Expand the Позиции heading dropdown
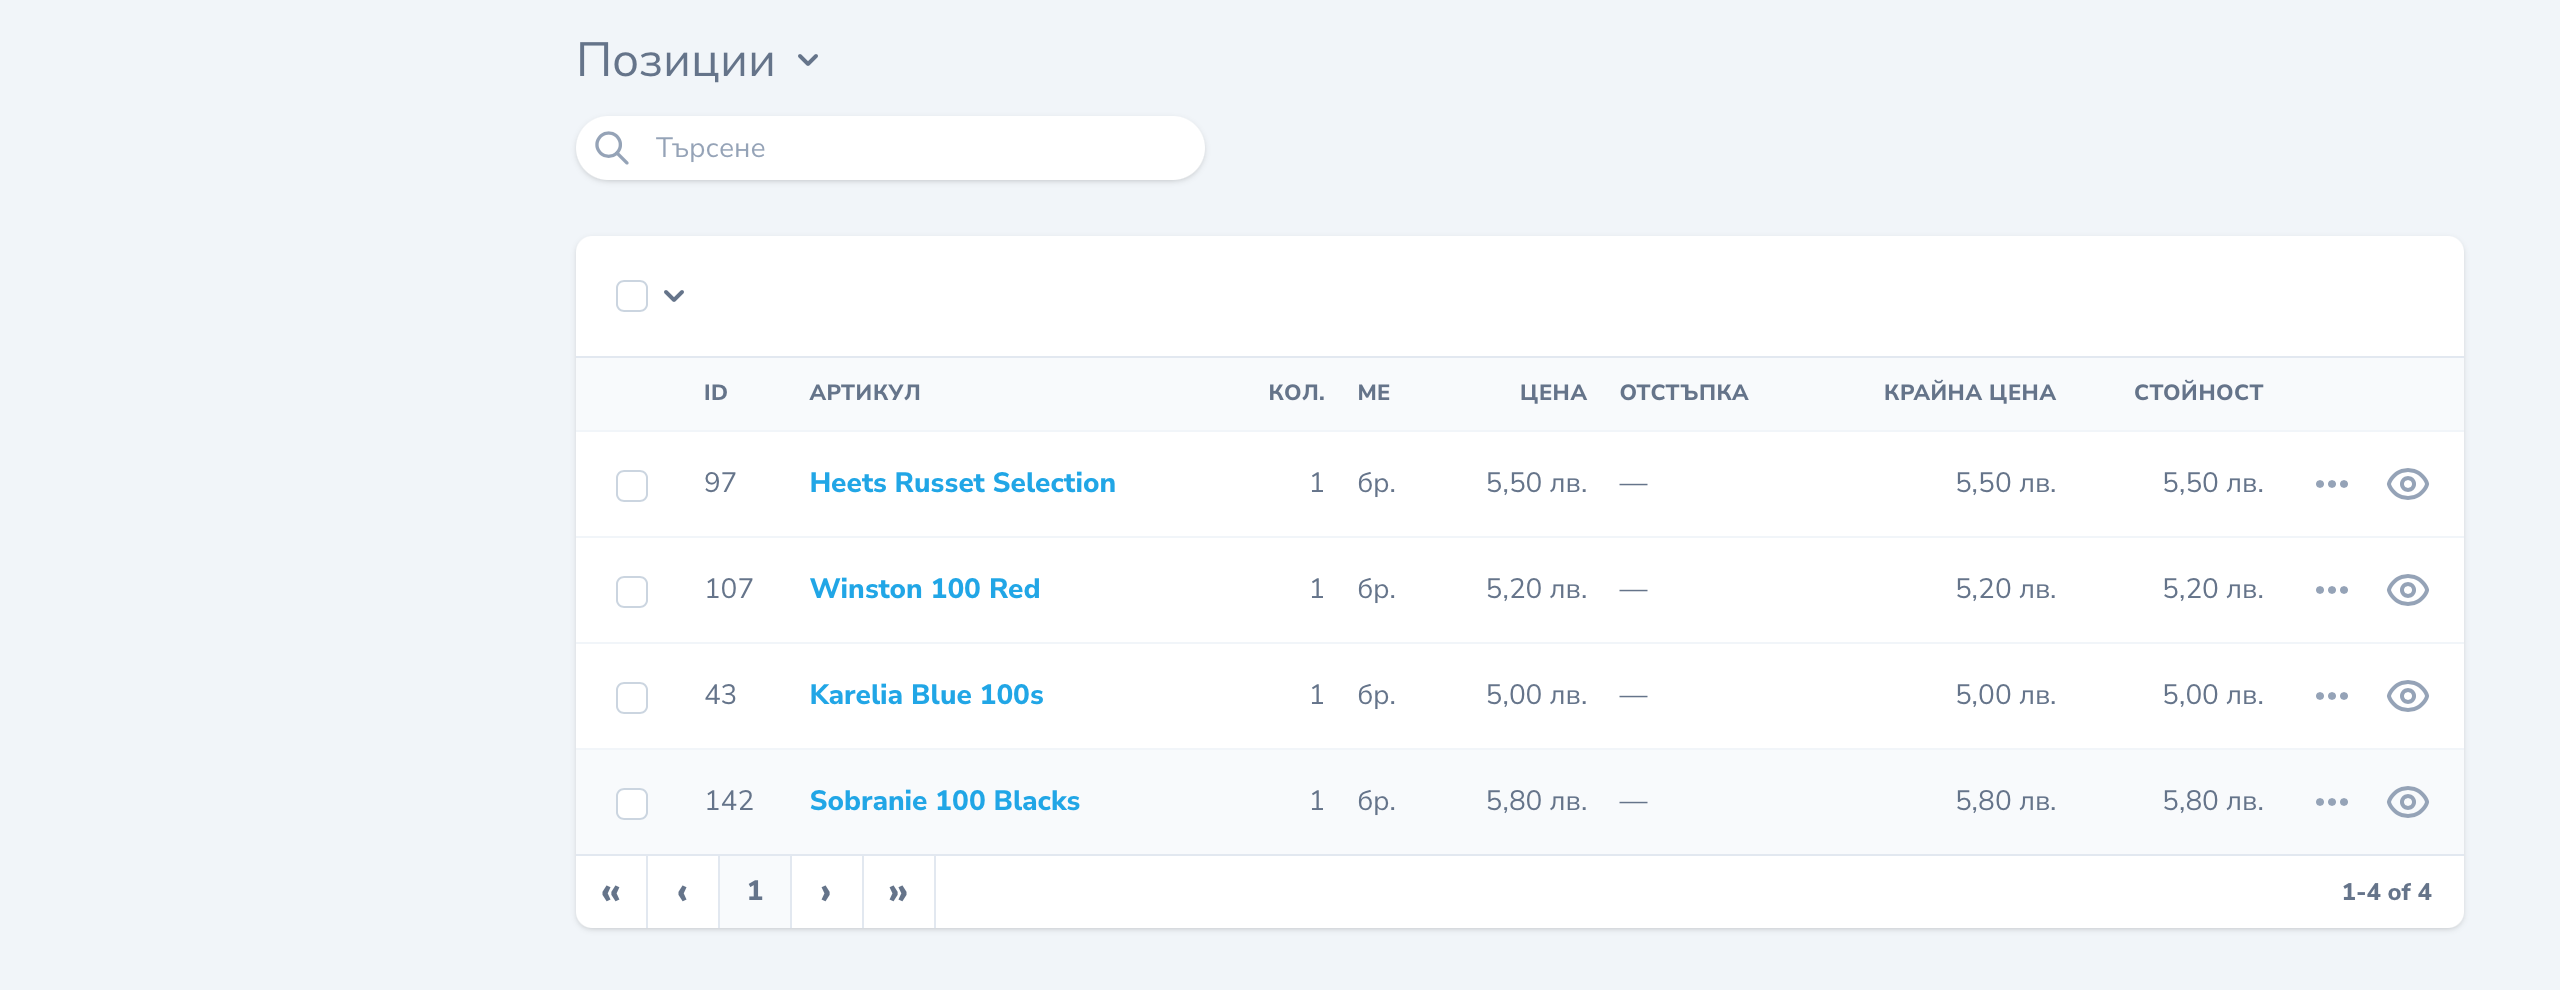Image resolution: width=2560 pixels, height=990 pixels. pos(808,61)
